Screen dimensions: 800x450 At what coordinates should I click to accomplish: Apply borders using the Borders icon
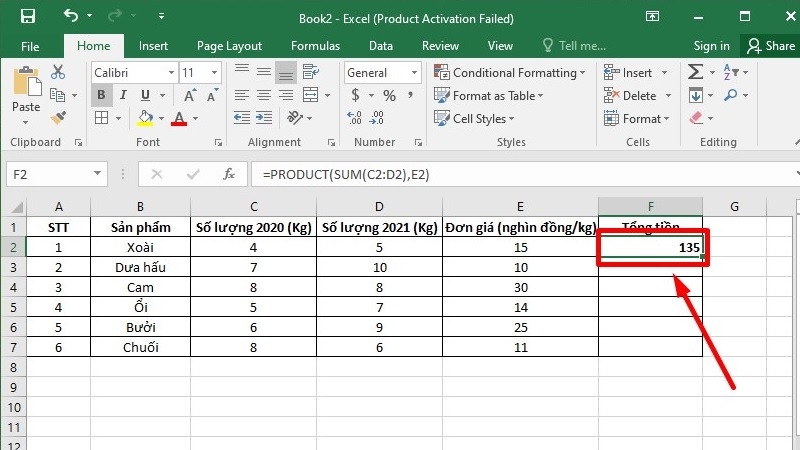pos(102,118)
